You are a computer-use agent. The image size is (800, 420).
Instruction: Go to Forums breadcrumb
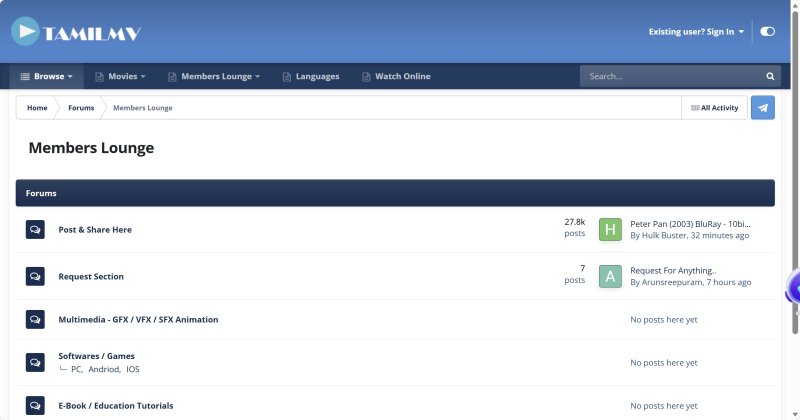[x=81, y=108]
